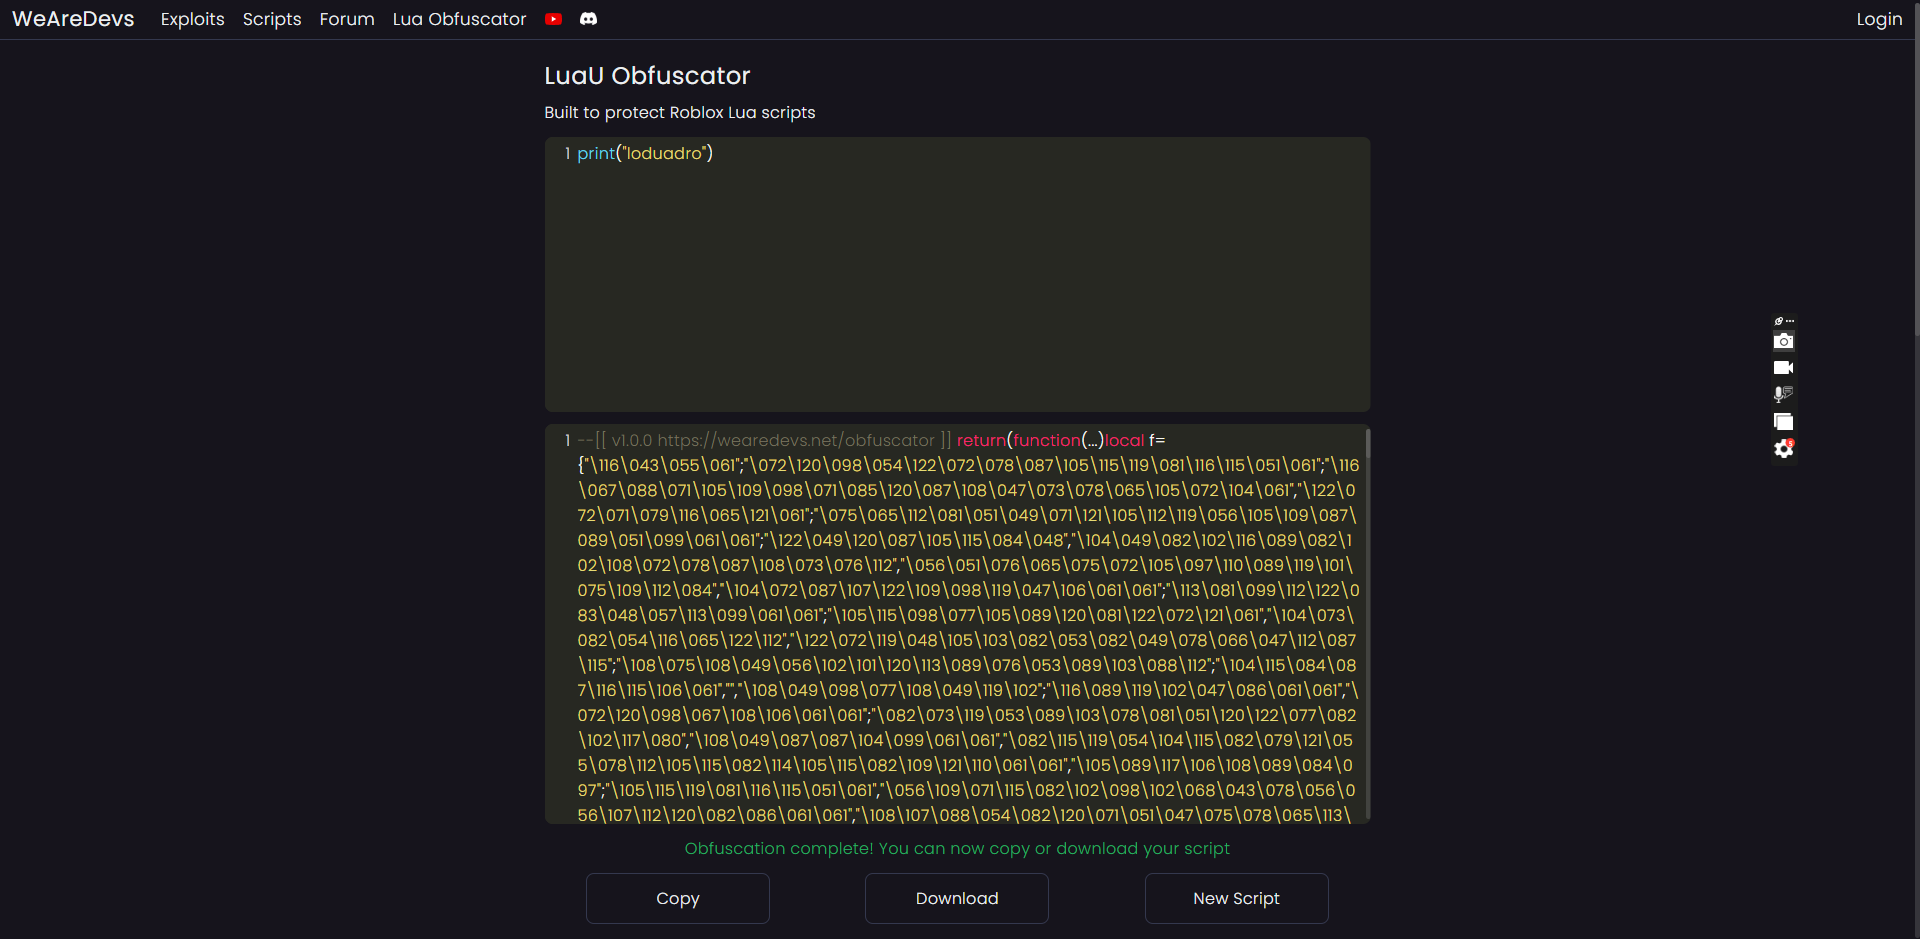Viewport: 1920px width, 939px height.
Task: Click the "LuaU Obfuscator" heading
Action: (x=647, y=76)
